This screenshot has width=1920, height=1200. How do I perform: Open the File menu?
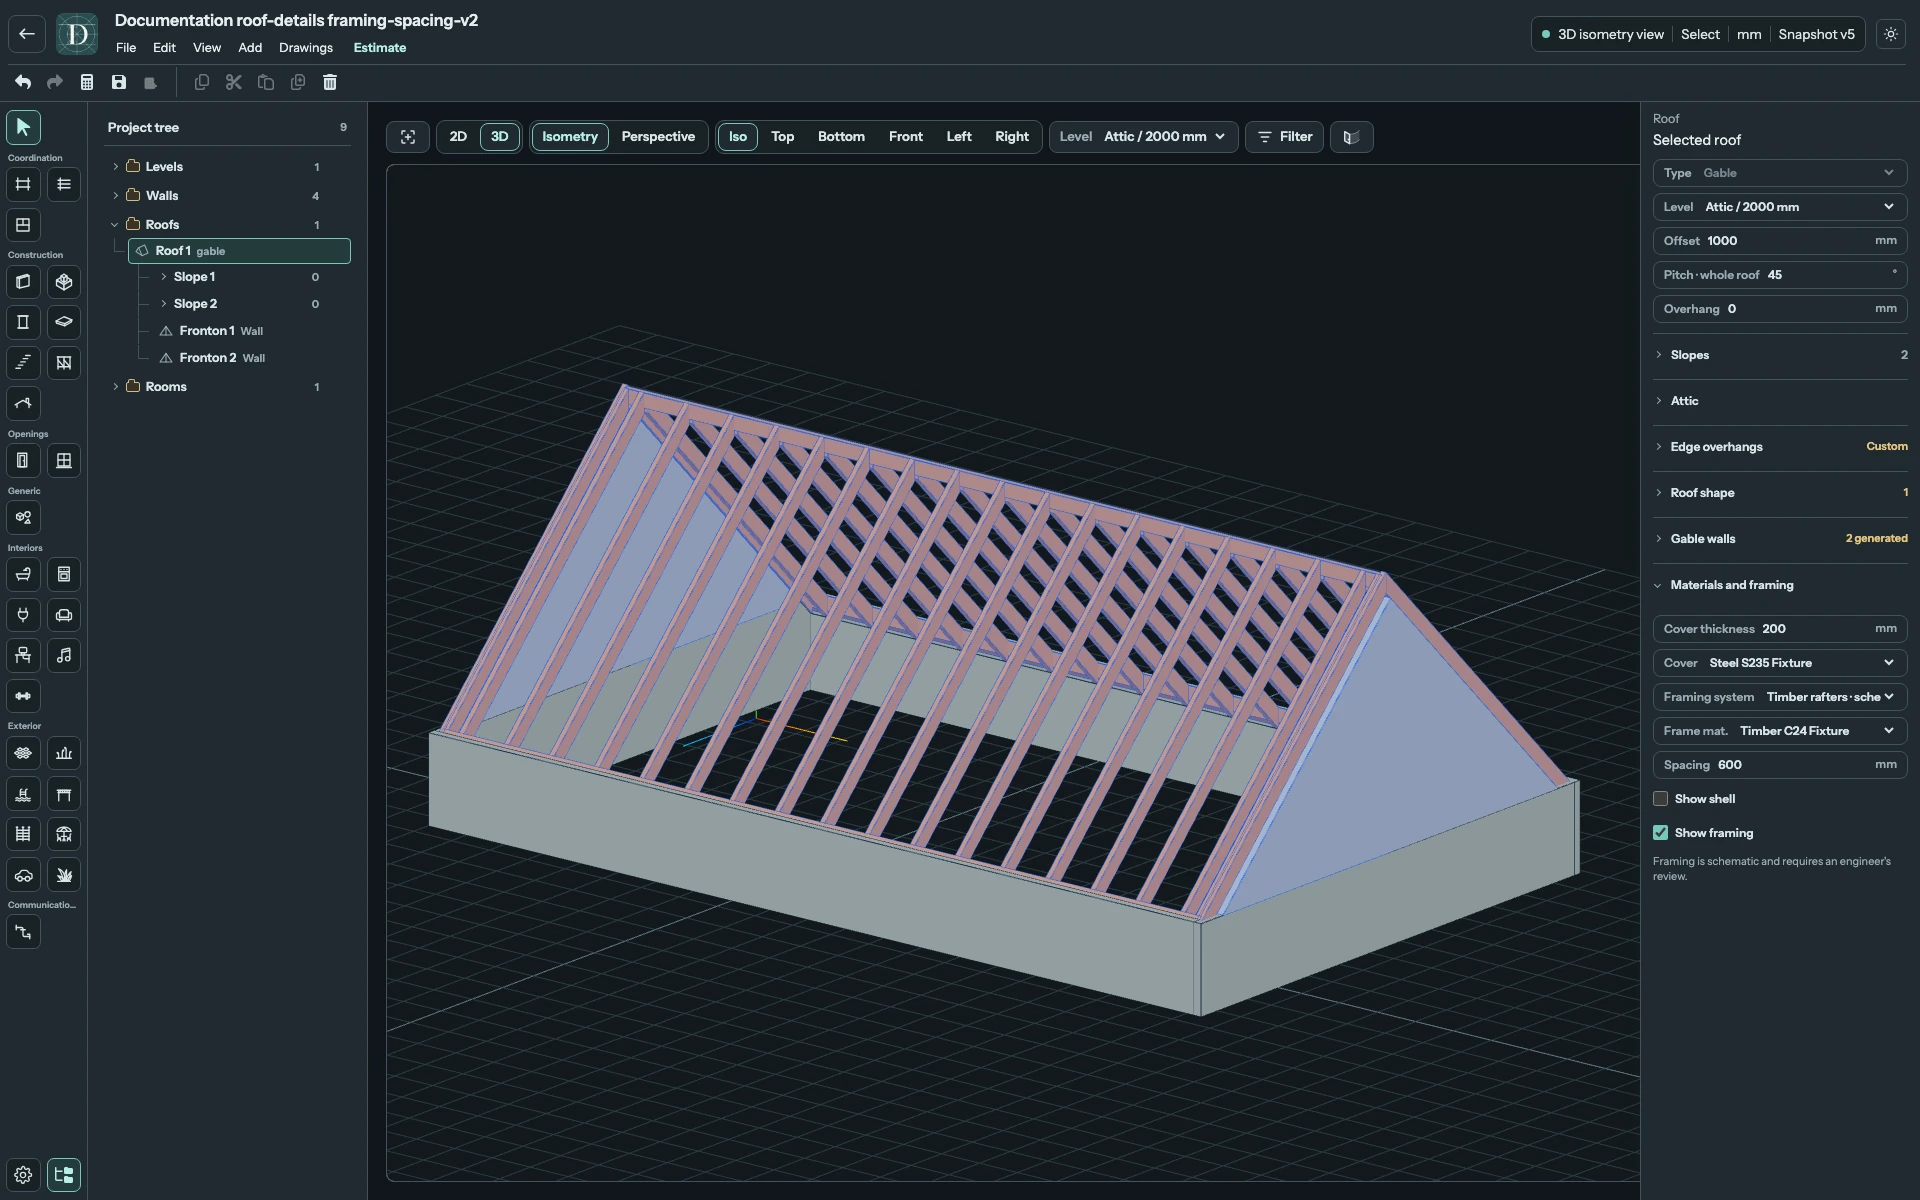[126, 48]
